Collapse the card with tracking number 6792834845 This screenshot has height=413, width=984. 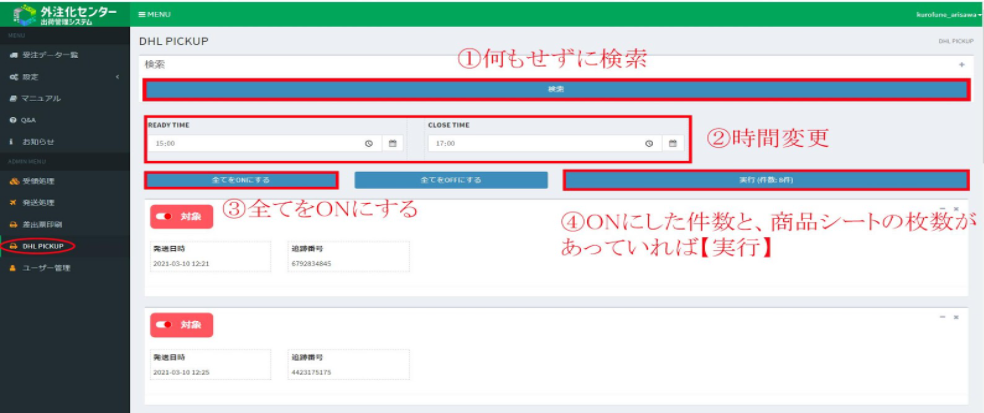click(x=942, y=208)
